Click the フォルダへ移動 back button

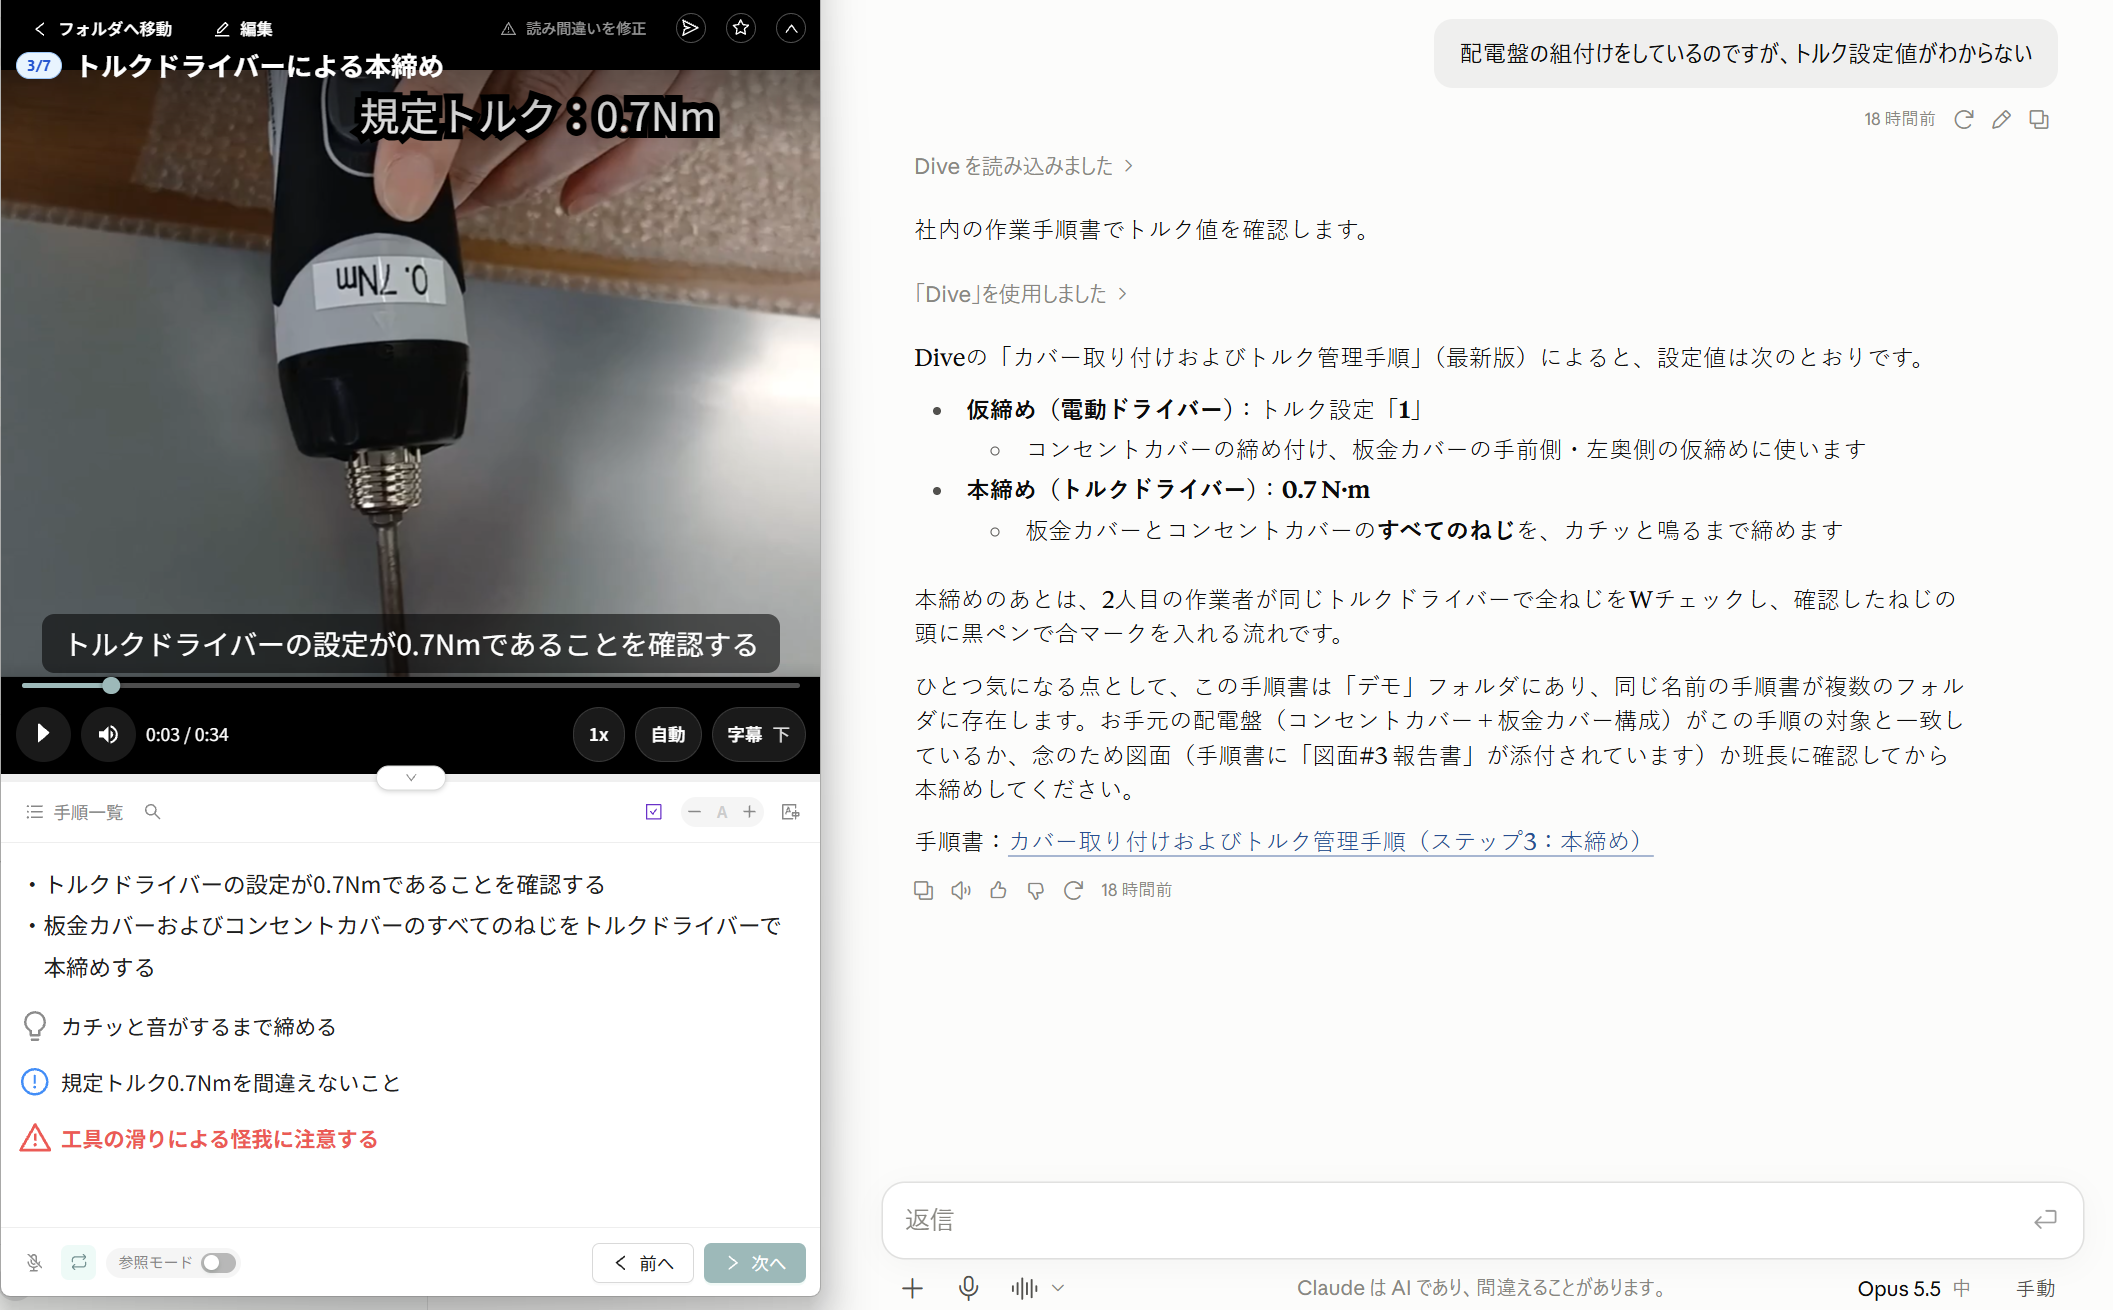click(103, 29)
